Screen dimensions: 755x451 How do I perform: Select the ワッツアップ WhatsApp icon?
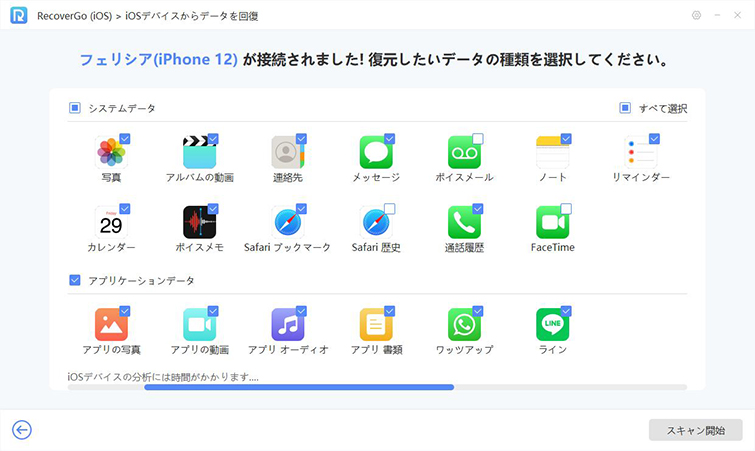464,324
